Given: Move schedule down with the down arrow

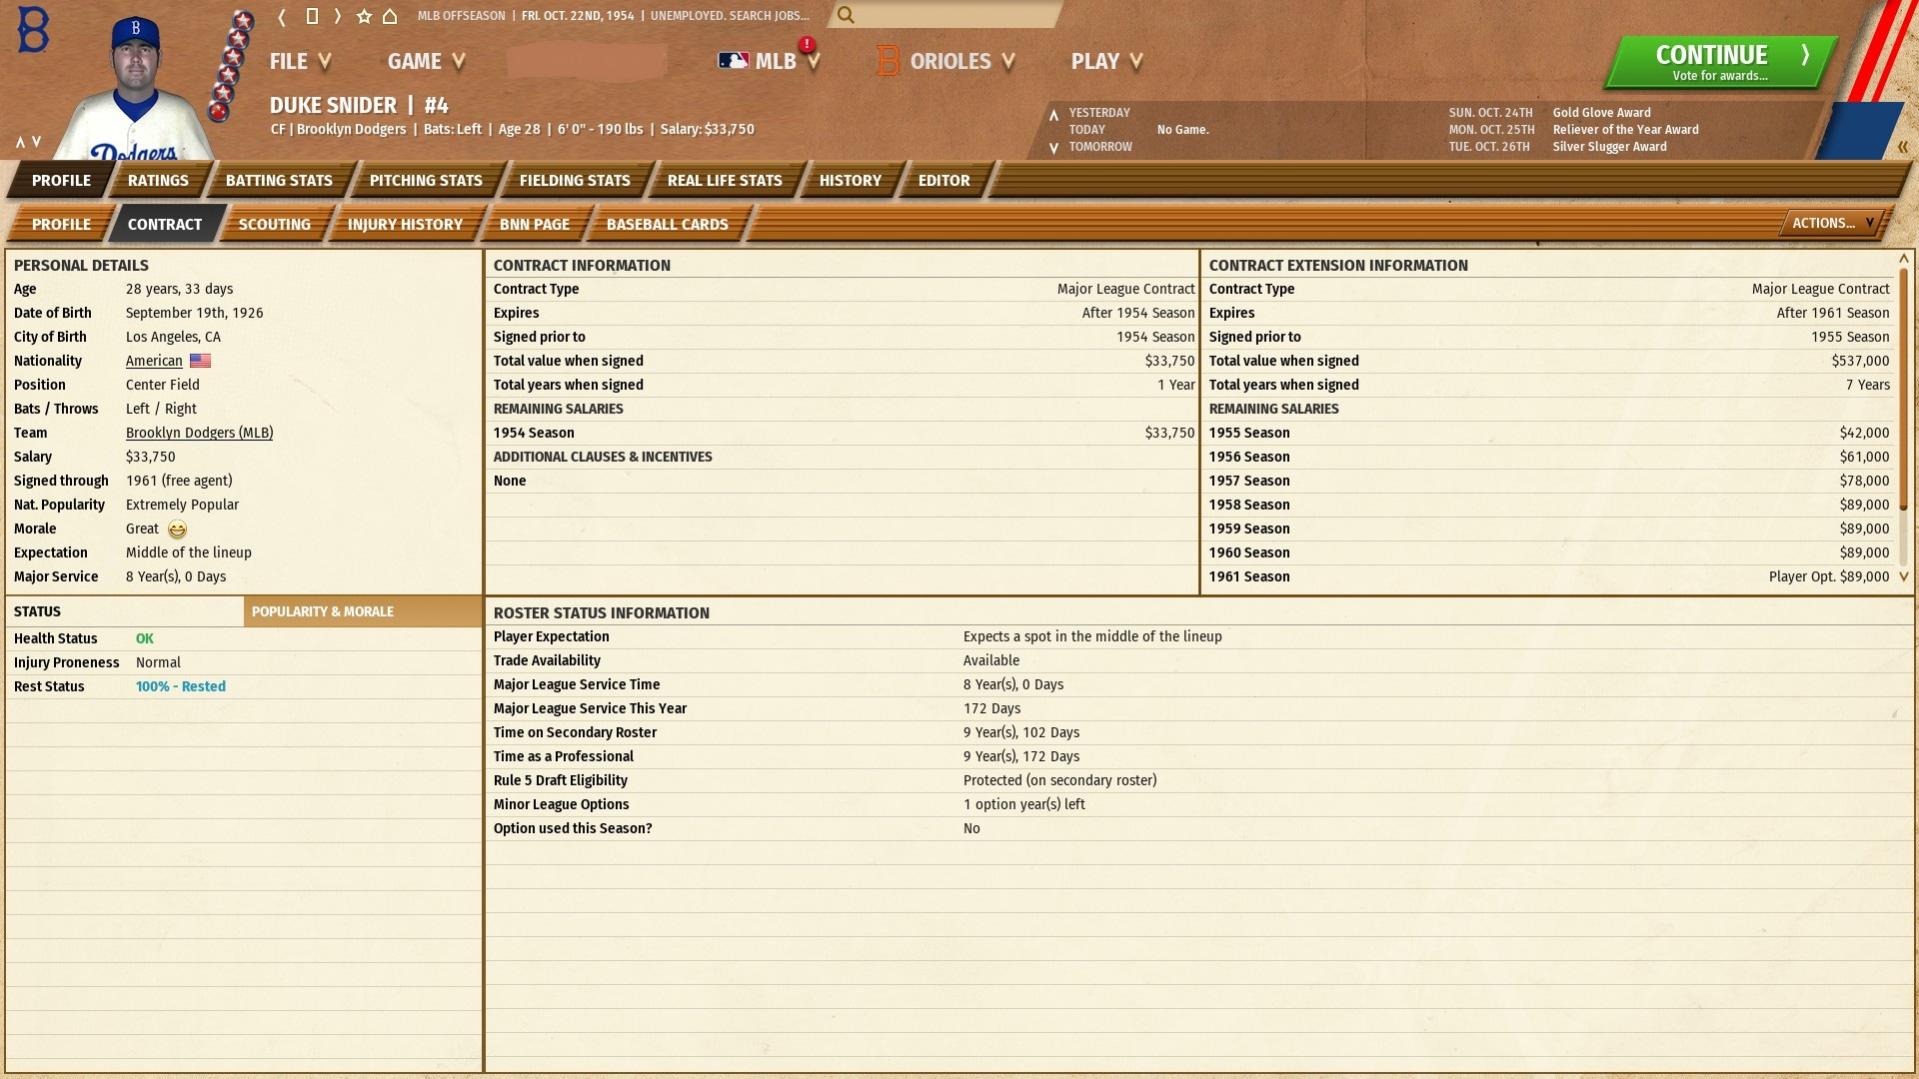Looking at the screenshot, I should point(1053,148).
